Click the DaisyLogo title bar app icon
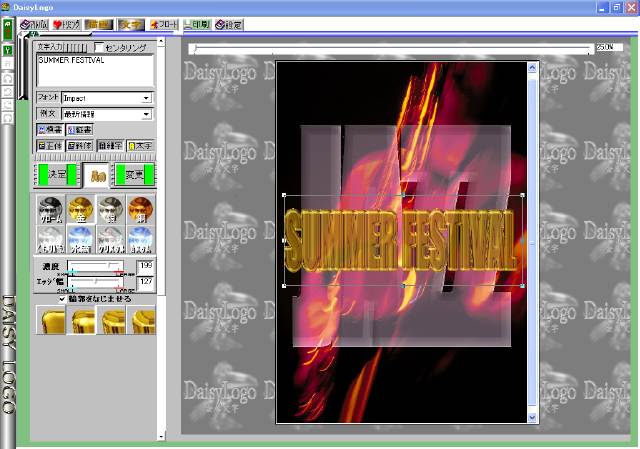The height and width of the screenshot is (449, 640). pyautogui.click(x=5, y=7)
